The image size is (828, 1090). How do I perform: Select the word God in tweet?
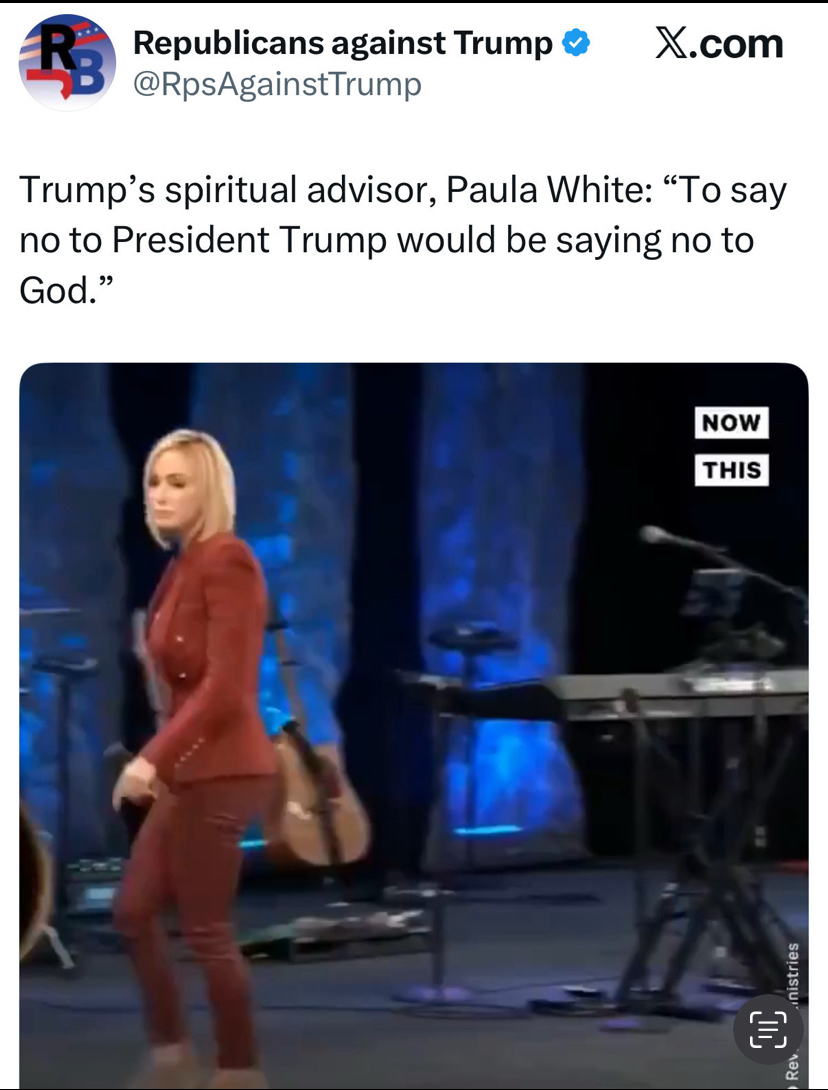54,290
